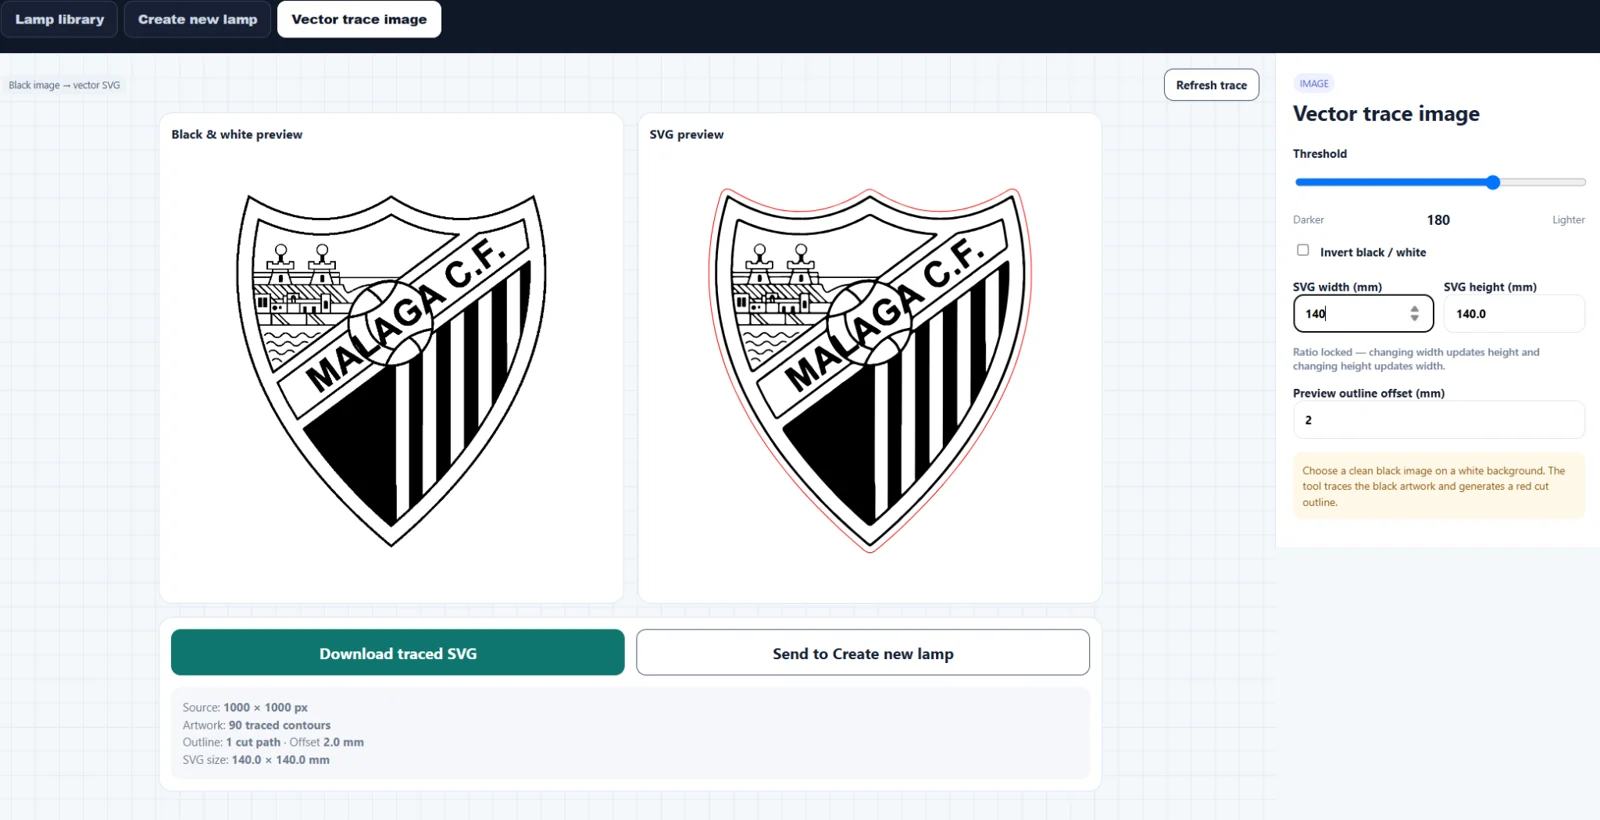The height and width of the screenshot is (820, 1600).
Task: Send trace to Create new lamp
Action: (x=863, y=652)
